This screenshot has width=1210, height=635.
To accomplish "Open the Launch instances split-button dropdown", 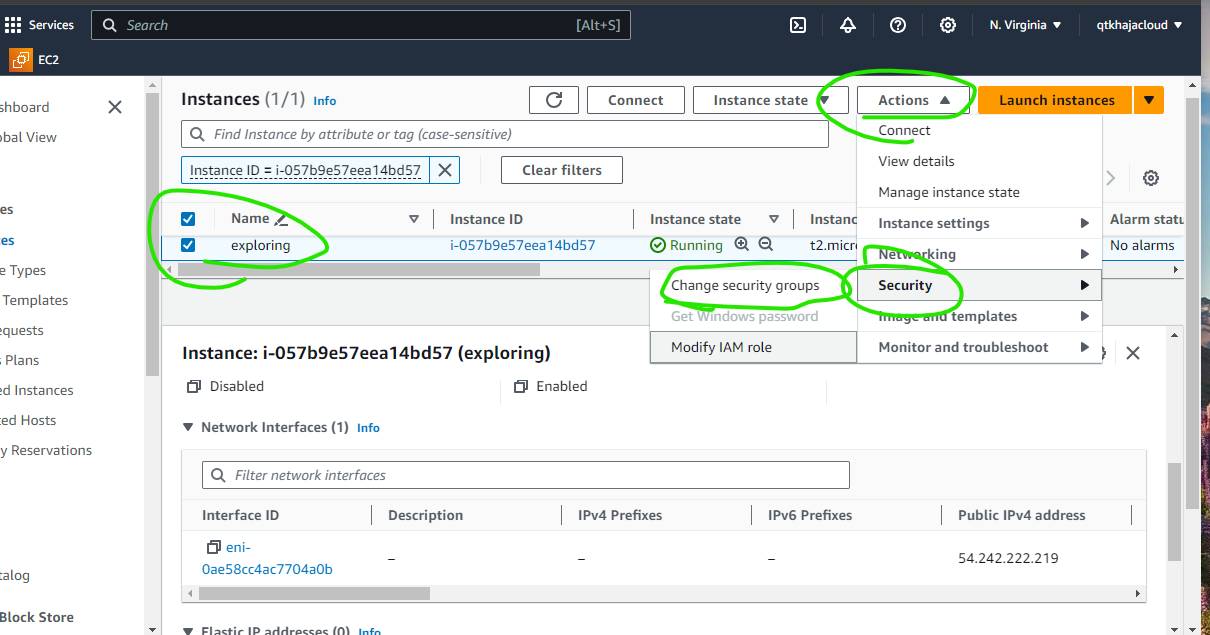I will pos(1148,99).
